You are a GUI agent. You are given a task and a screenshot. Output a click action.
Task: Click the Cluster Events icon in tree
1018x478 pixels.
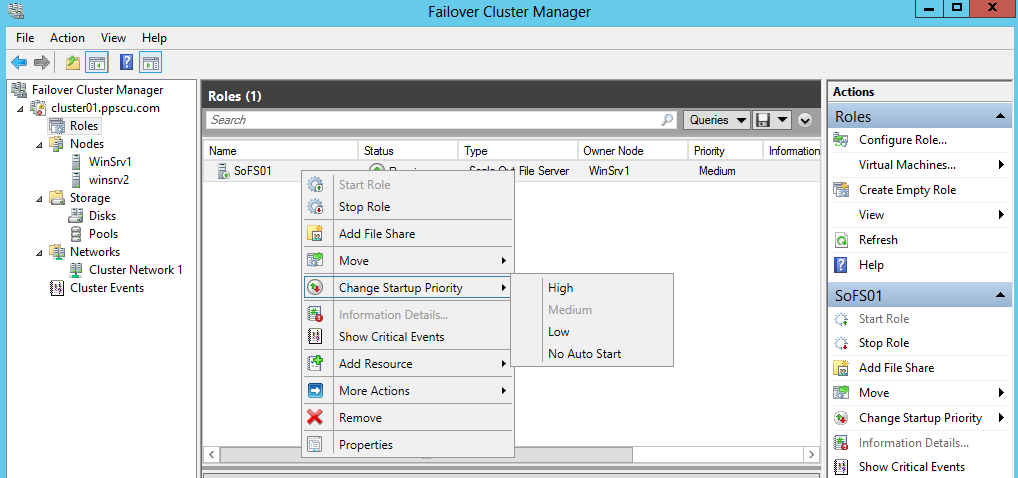pyautogui.click(x=58, y=288)
